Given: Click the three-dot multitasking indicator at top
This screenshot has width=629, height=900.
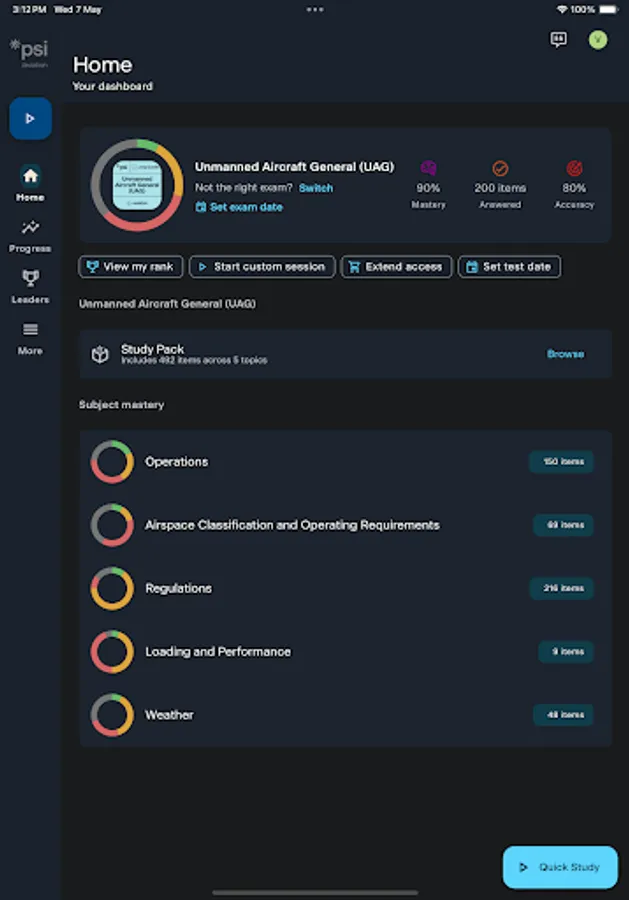Looking at the screenshot, I should pyautogui.click(x=314, y=10).
